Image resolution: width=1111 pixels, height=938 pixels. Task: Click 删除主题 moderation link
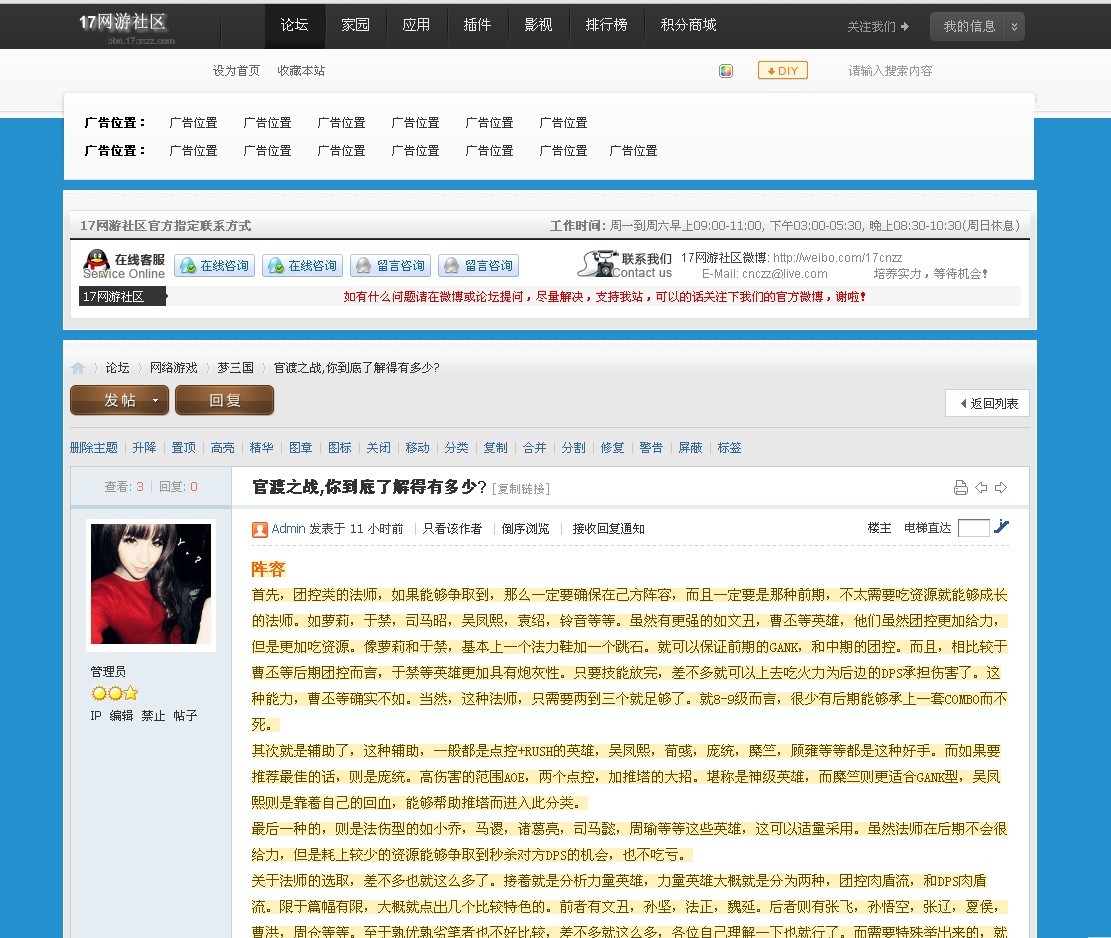pyautogui.click(x=94, y=448)
